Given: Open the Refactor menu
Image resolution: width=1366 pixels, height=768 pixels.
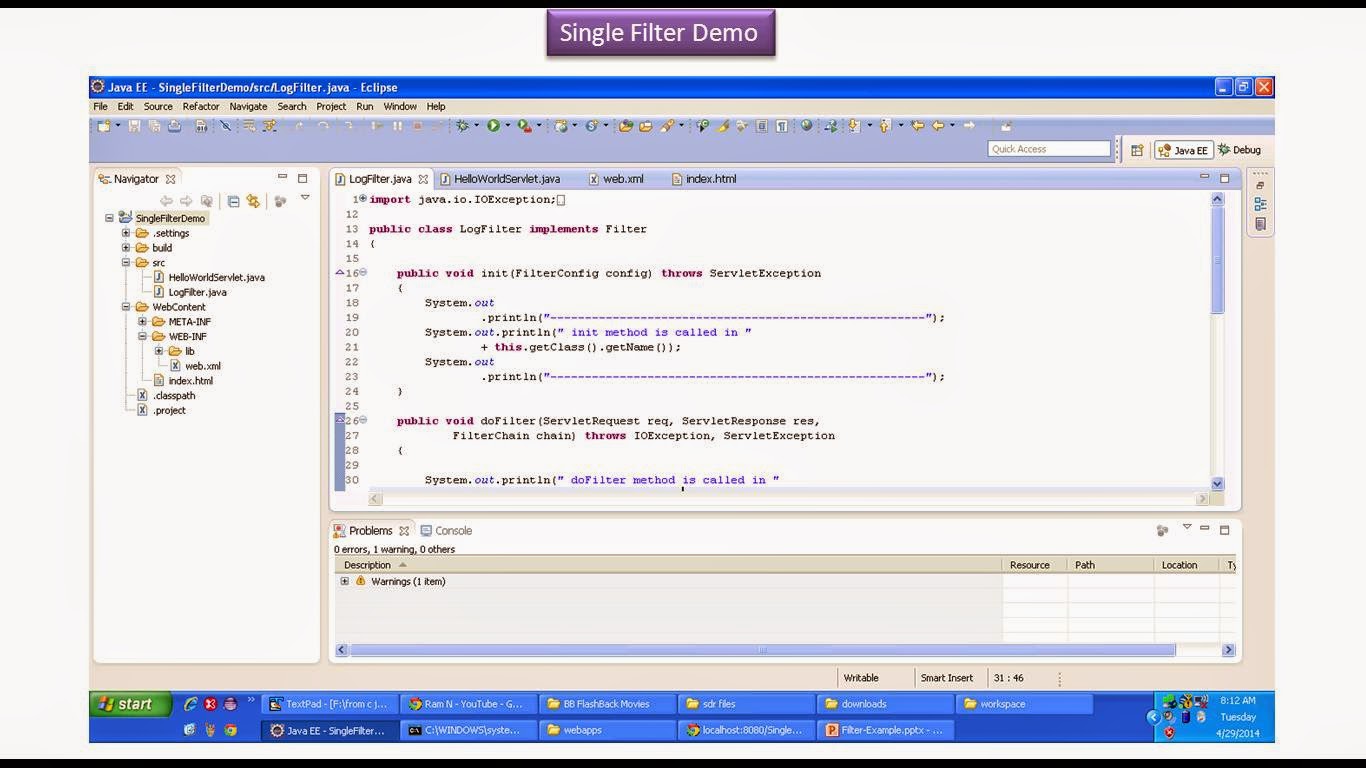Looking at the screenshot, I should (201, 106).
